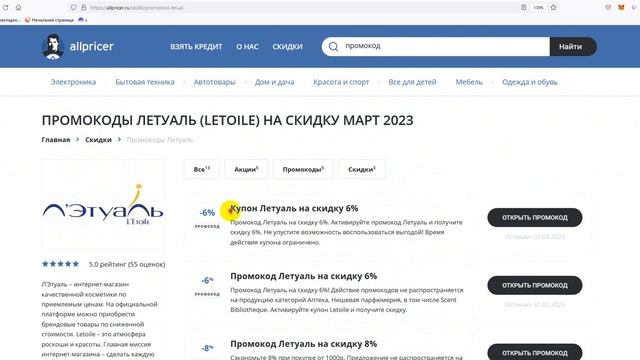Screen dimensions: 640x360
Task: Bookmark this page with the star icon
Action: coord(553,7)
